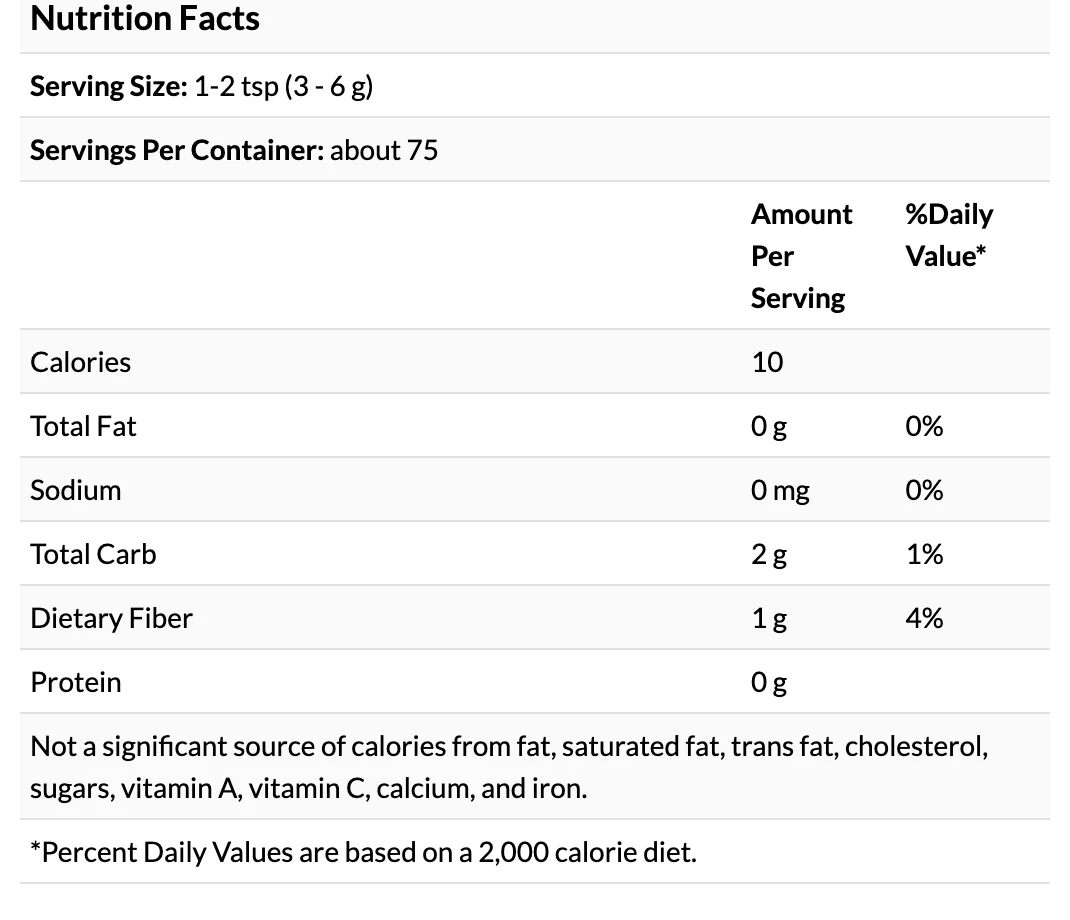Select the 1-2 tsp (3 - 6 g) value
Viewport: 1070px width, 920px height.
(x=284, y=87)
